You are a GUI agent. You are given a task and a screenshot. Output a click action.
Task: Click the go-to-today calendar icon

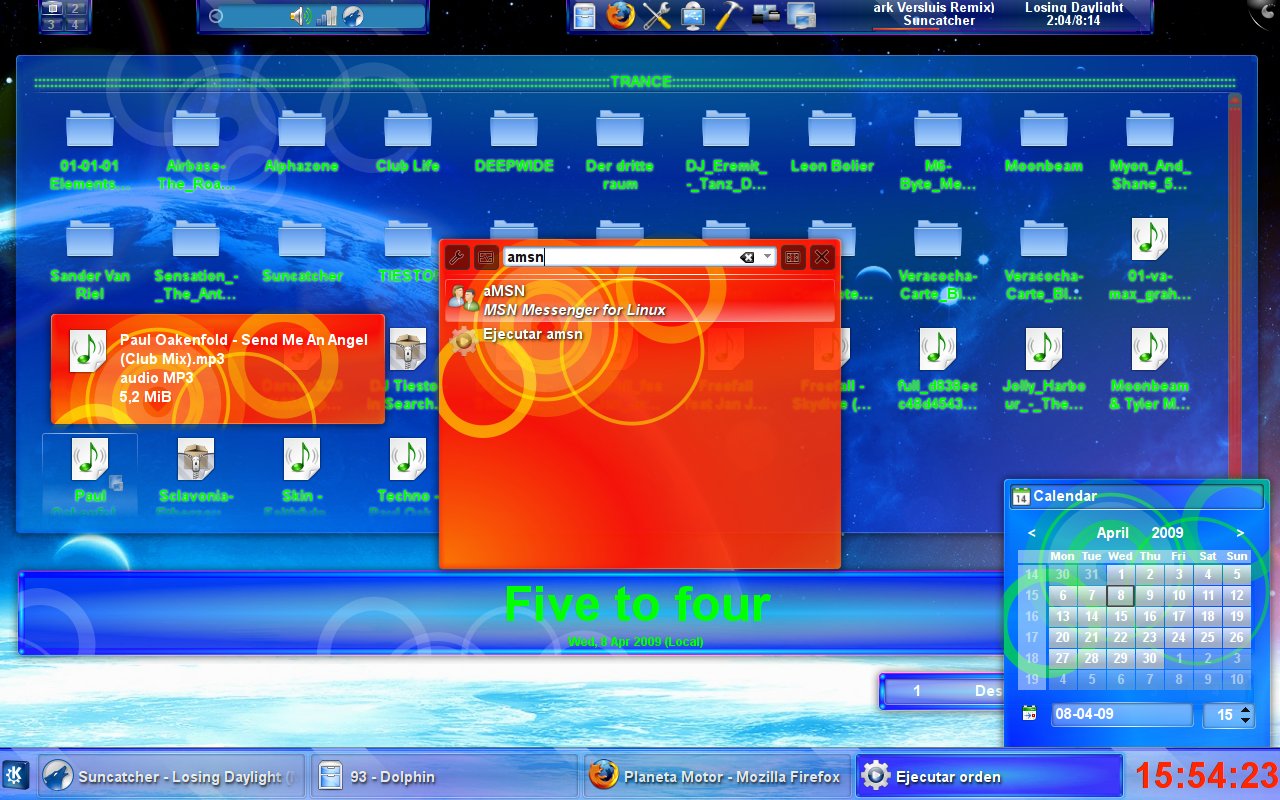1029,714
